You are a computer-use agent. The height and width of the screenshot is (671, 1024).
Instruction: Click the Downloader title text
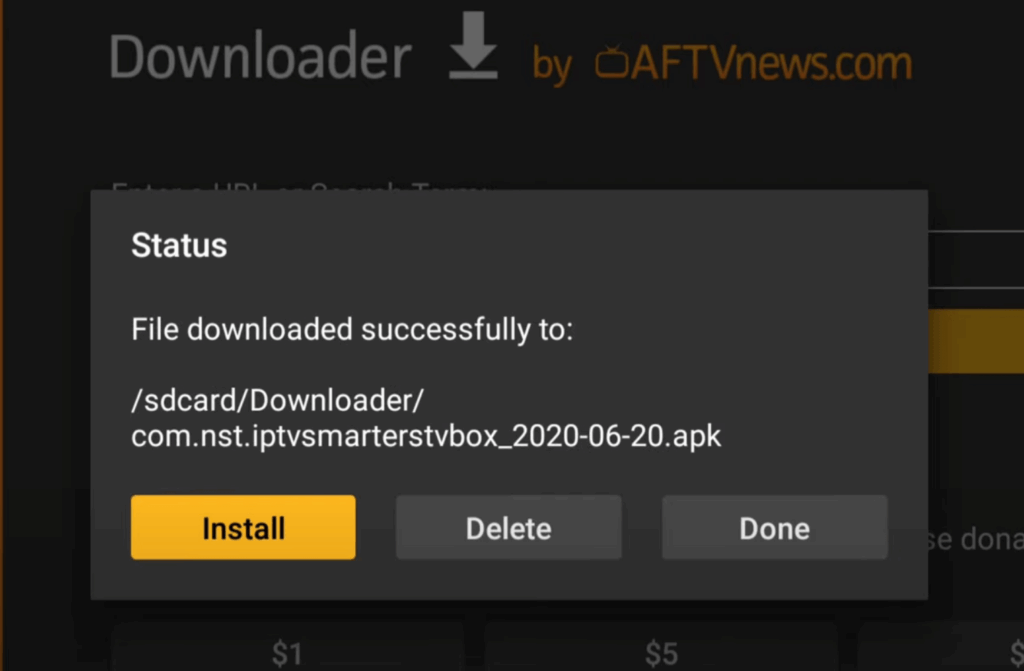(260, 57)
